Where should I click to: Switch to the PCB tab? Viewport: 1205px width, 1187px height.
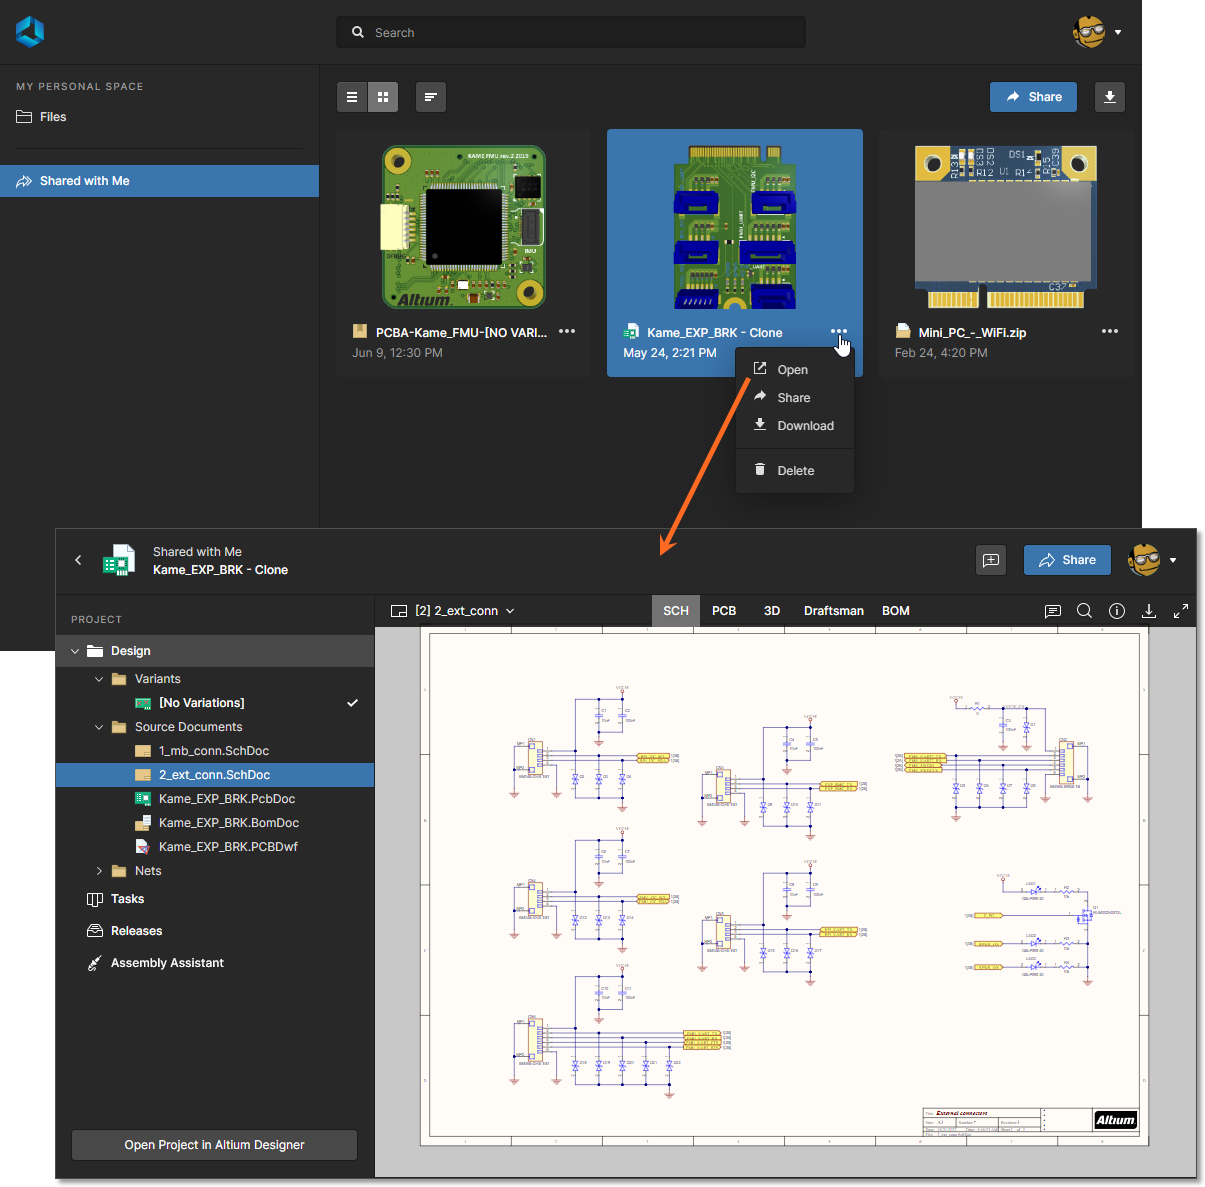[x=724, y=611]
